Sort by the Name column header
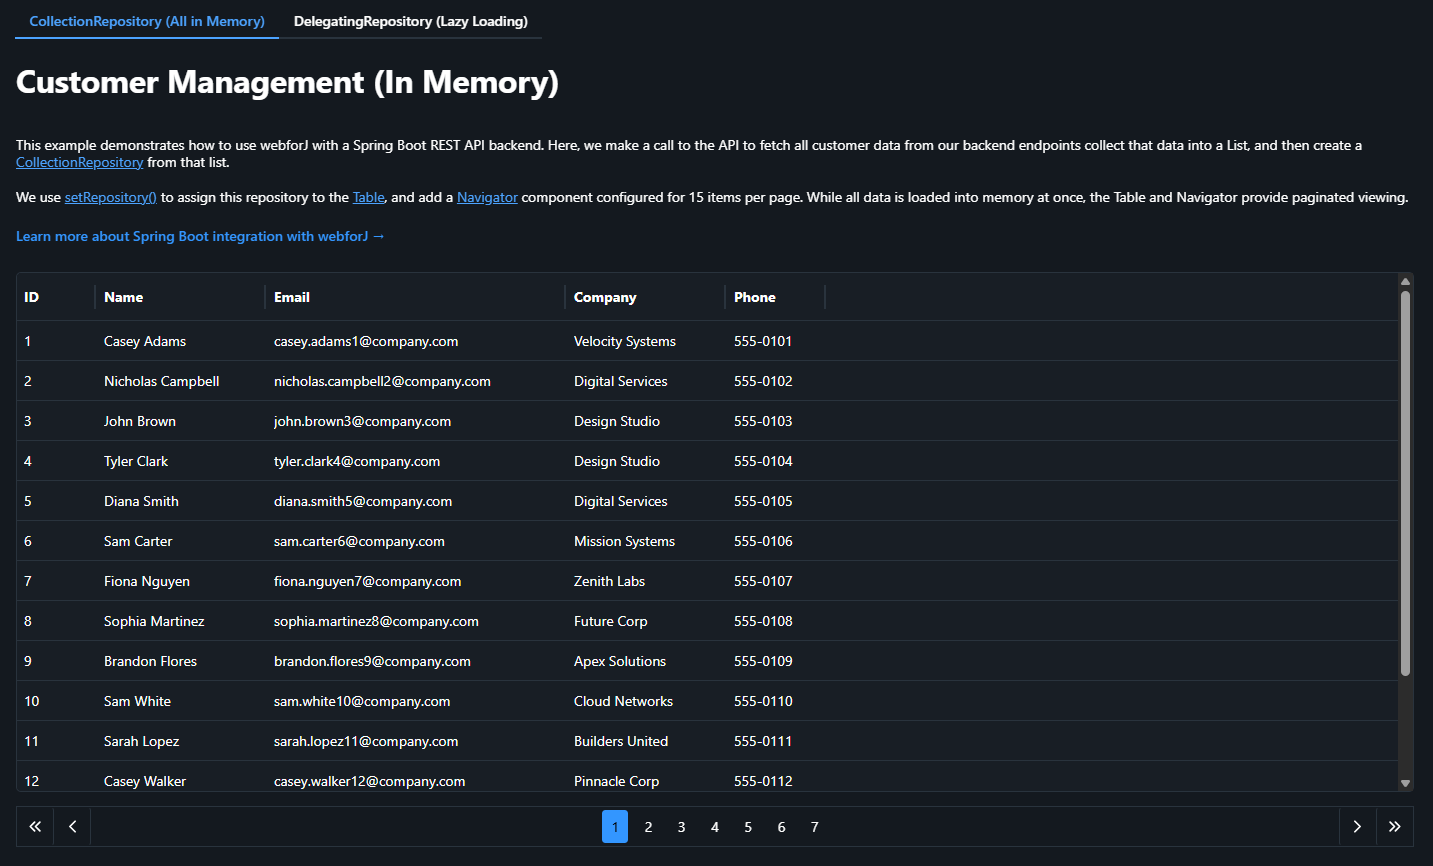1433x866 pixels. [x=123, y=297]
